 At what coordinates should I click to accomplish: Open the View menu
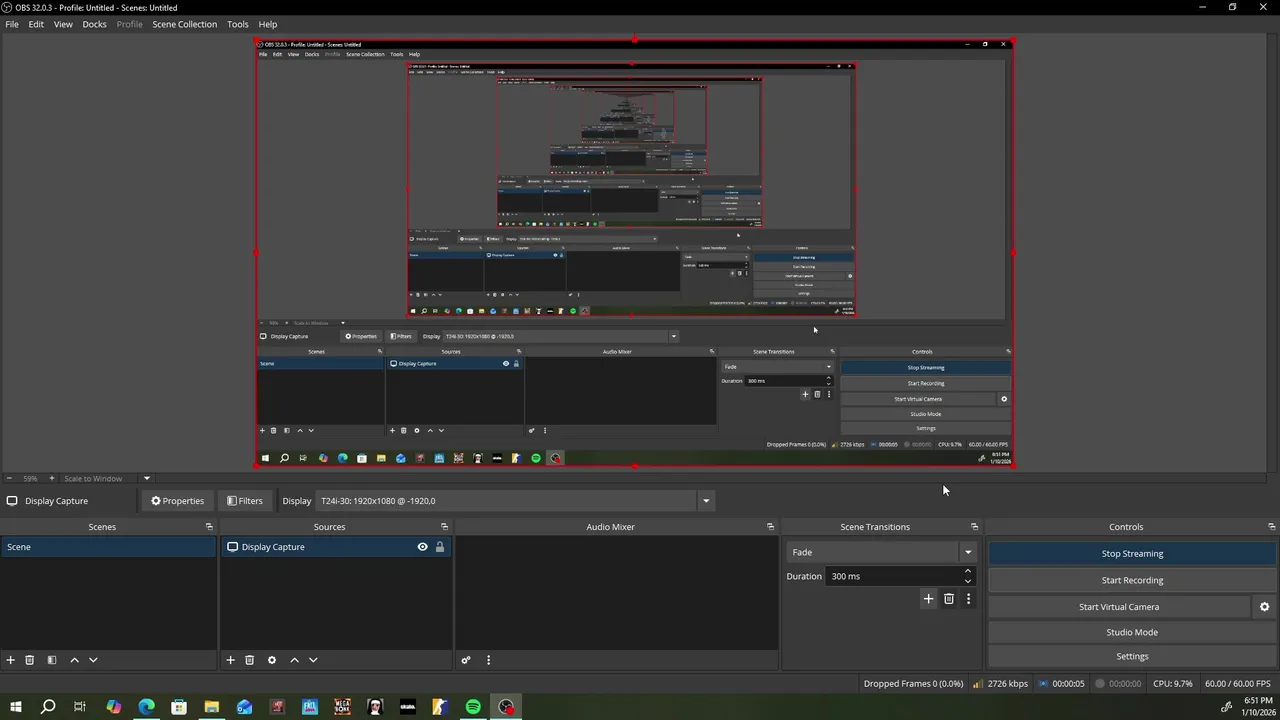(63, 24)
